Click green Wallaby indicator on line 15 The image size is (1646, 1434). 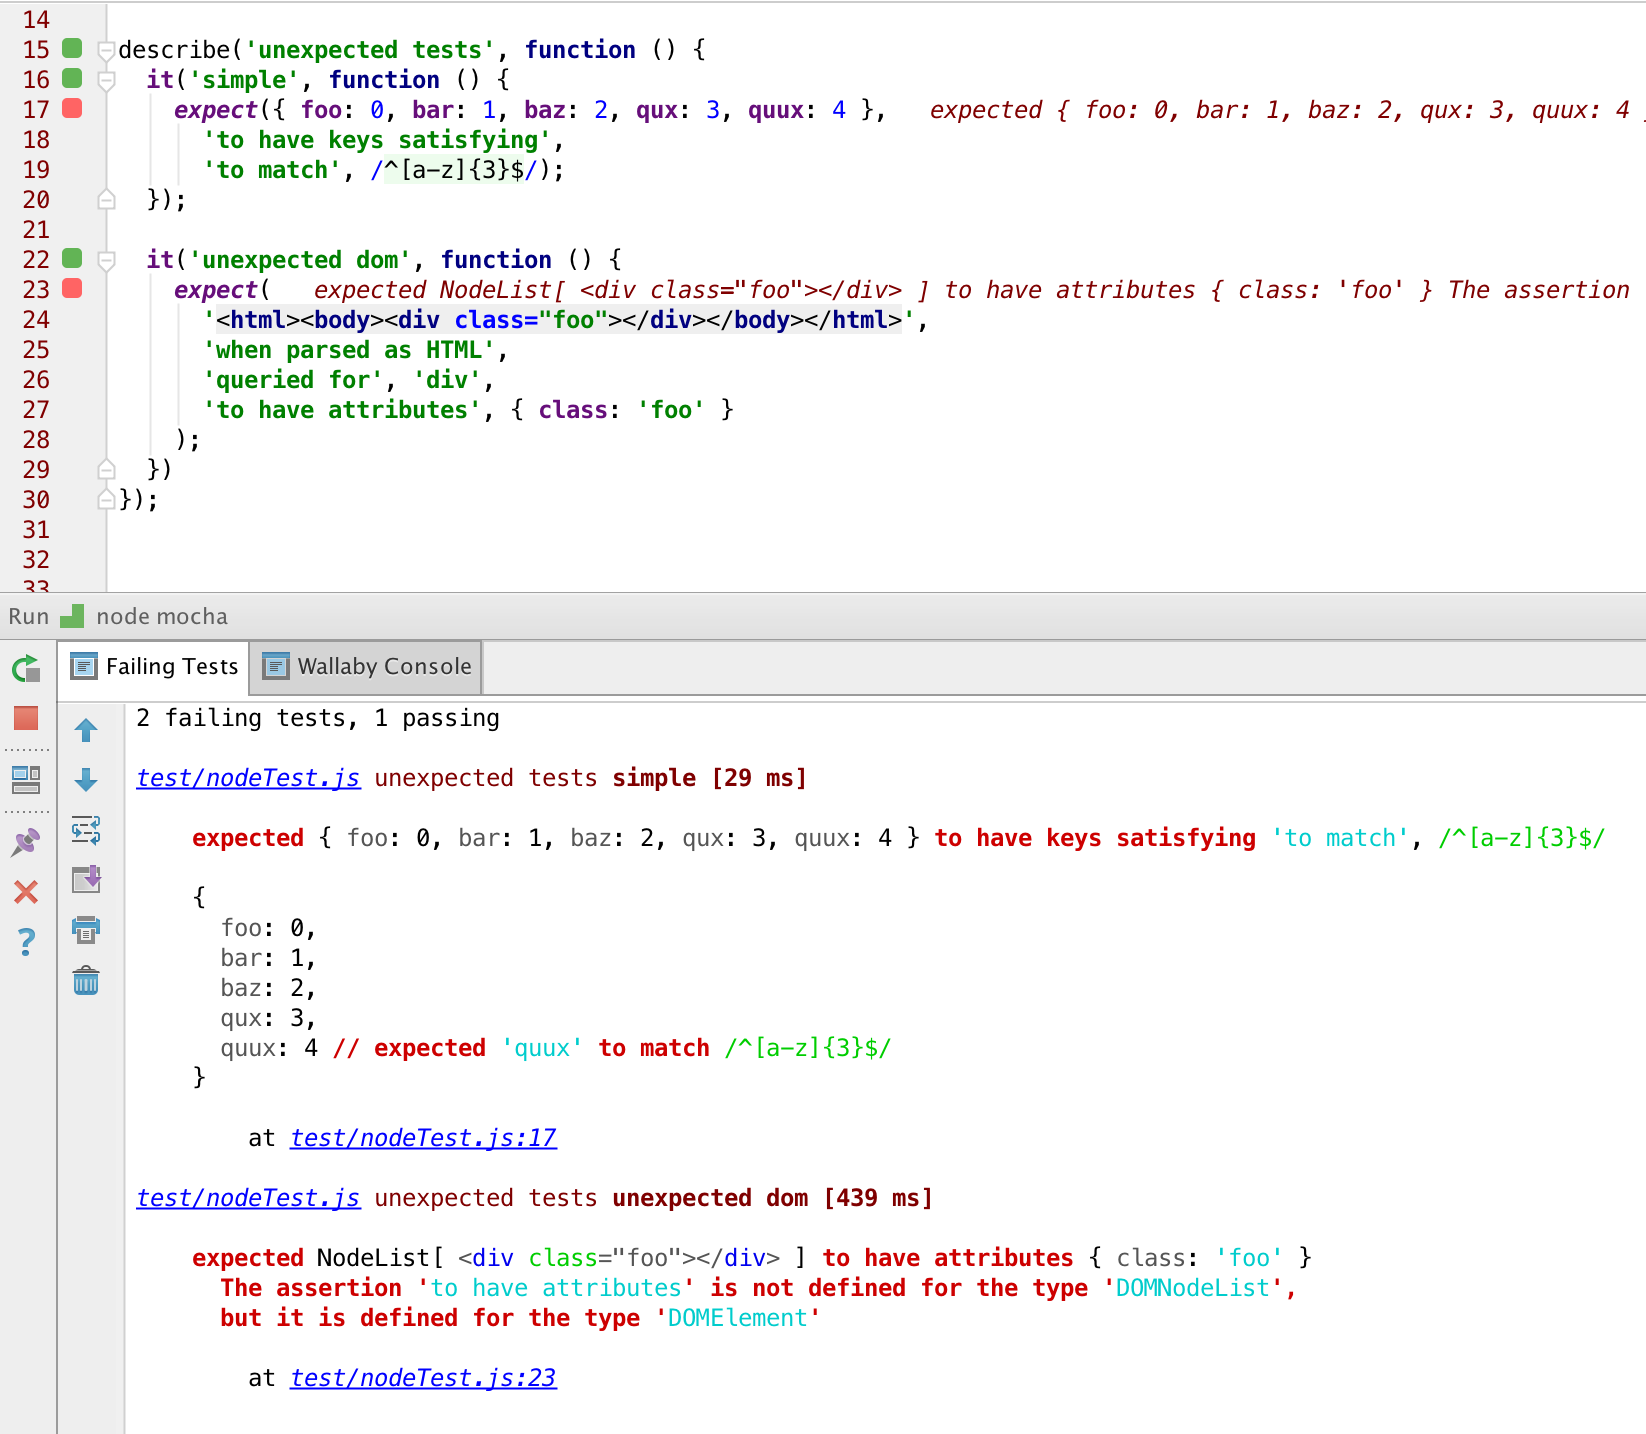[72, 48]
